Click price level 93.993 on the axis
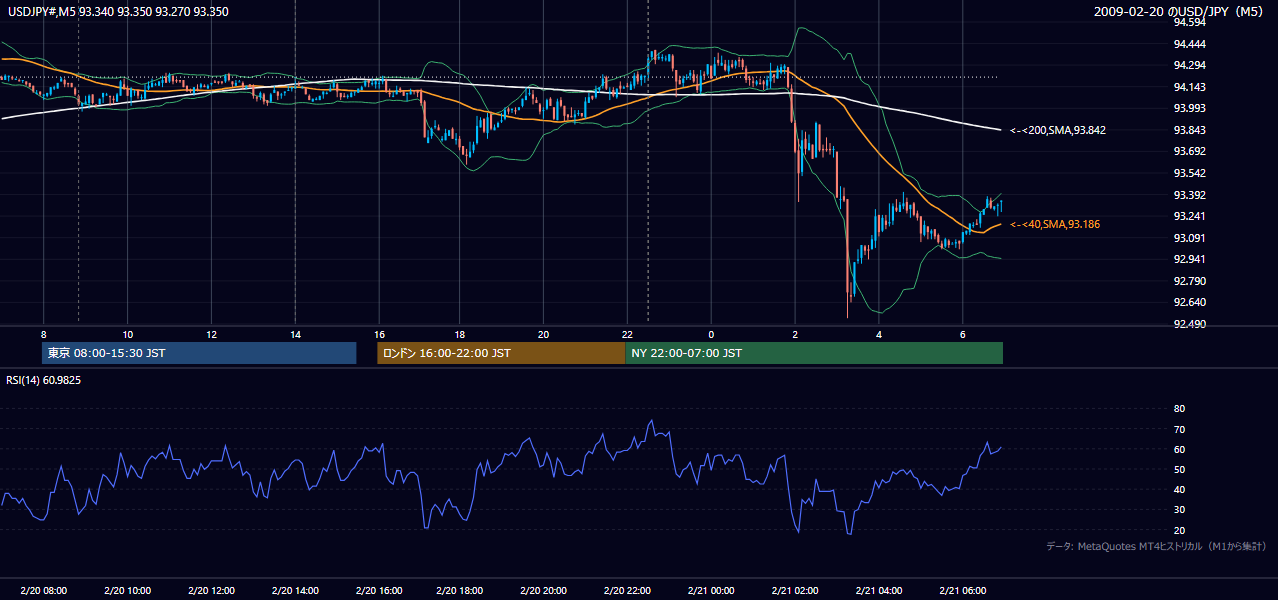 1189,108
